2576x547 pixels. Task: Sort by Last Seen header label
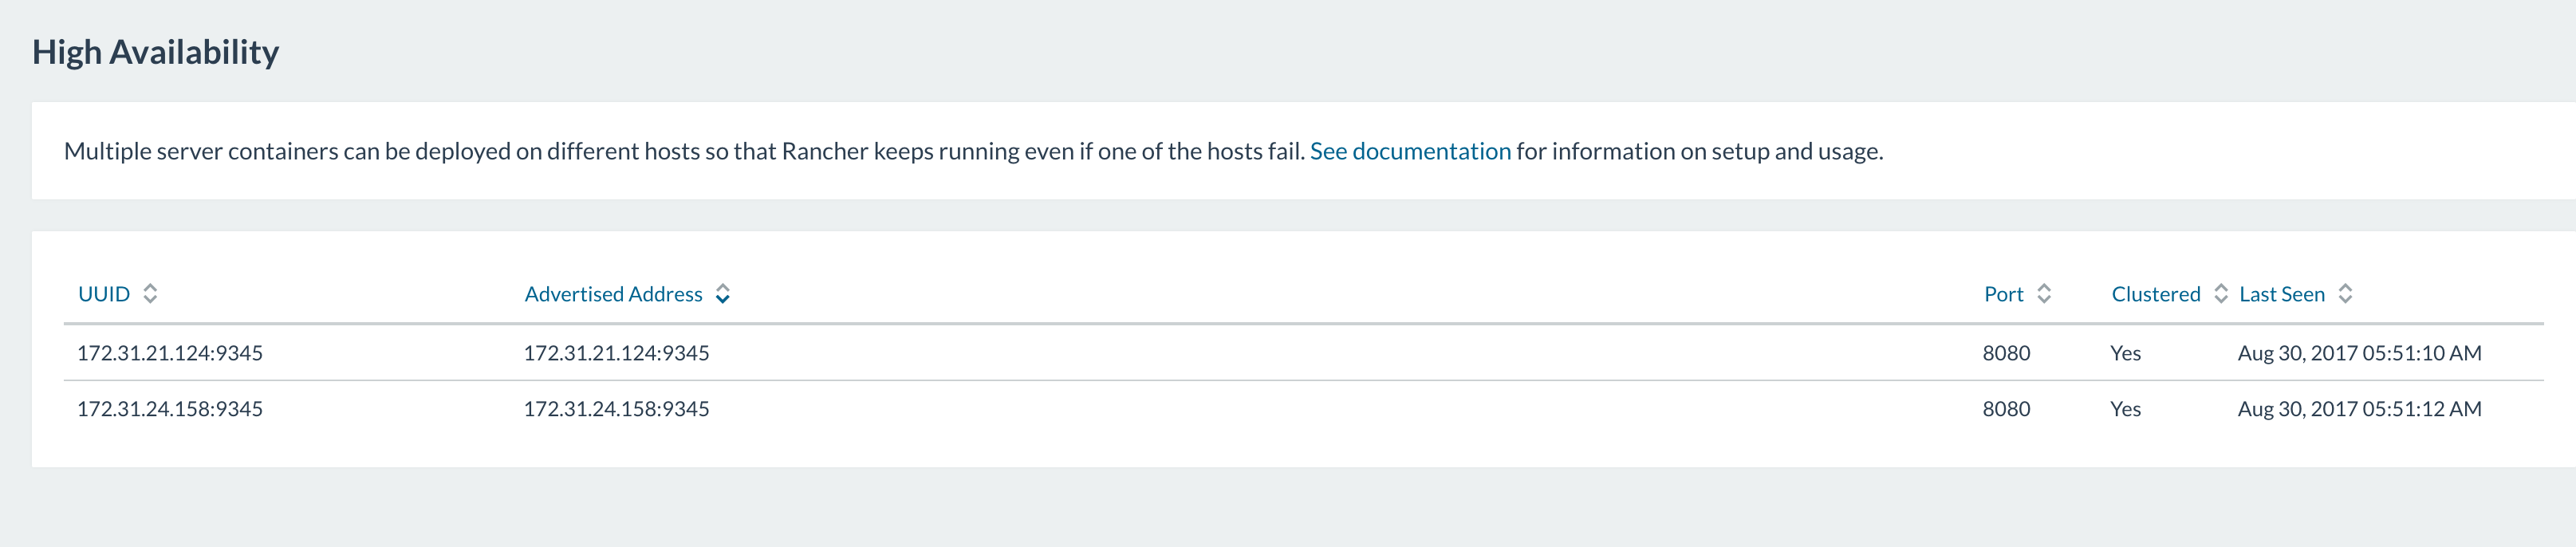coord(2281,294)
